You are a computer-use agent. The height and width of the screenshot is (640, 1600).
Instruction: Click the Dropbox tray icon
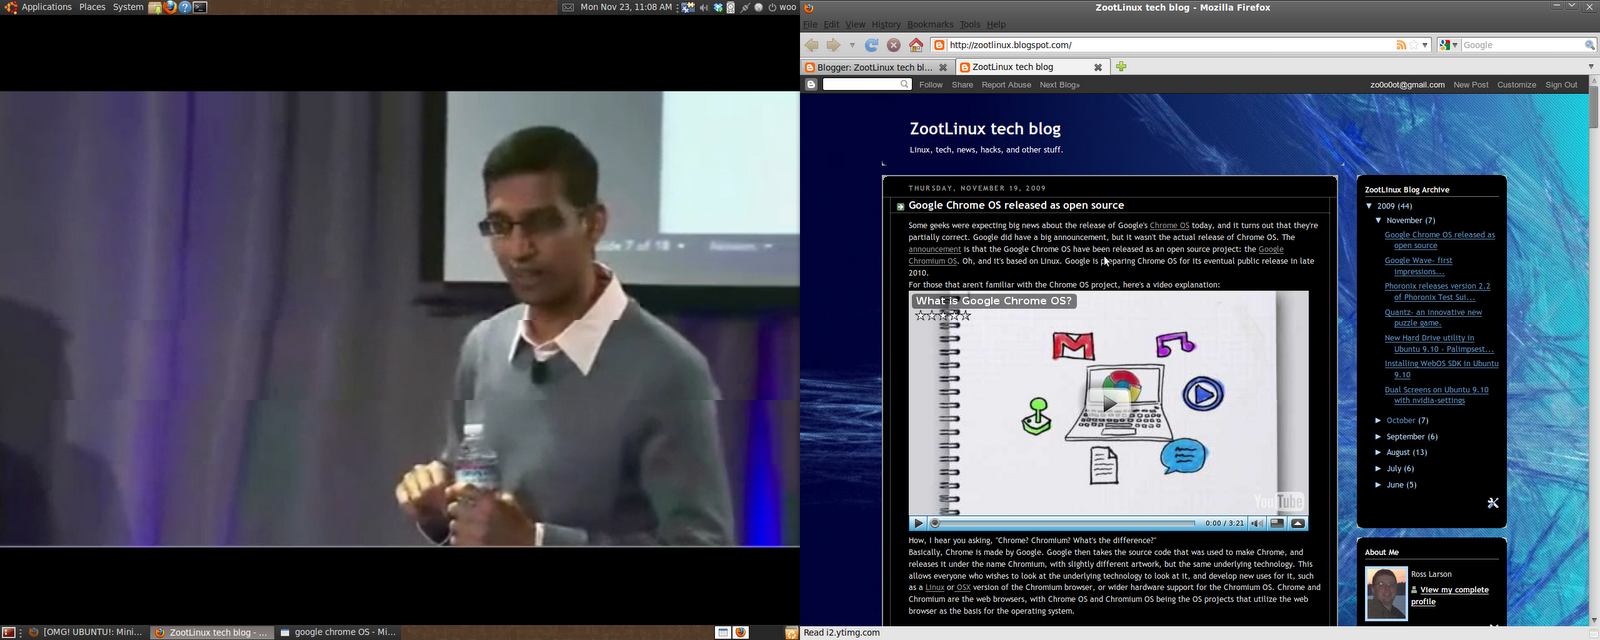tap(717, 7)
